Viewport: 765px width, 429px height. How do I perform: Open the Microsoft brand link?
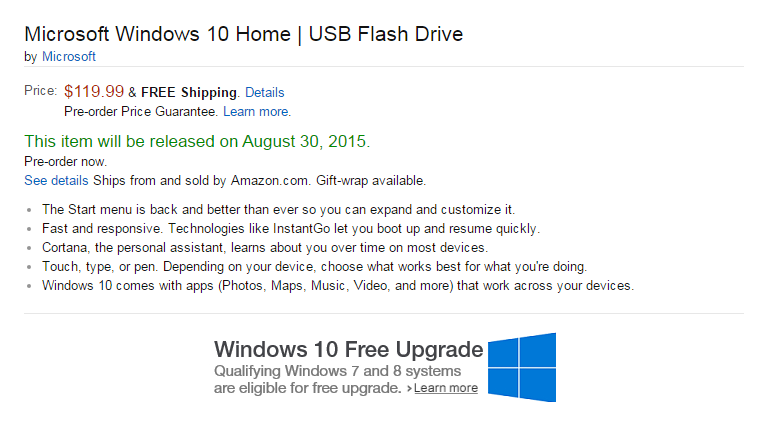coord(69,56)
